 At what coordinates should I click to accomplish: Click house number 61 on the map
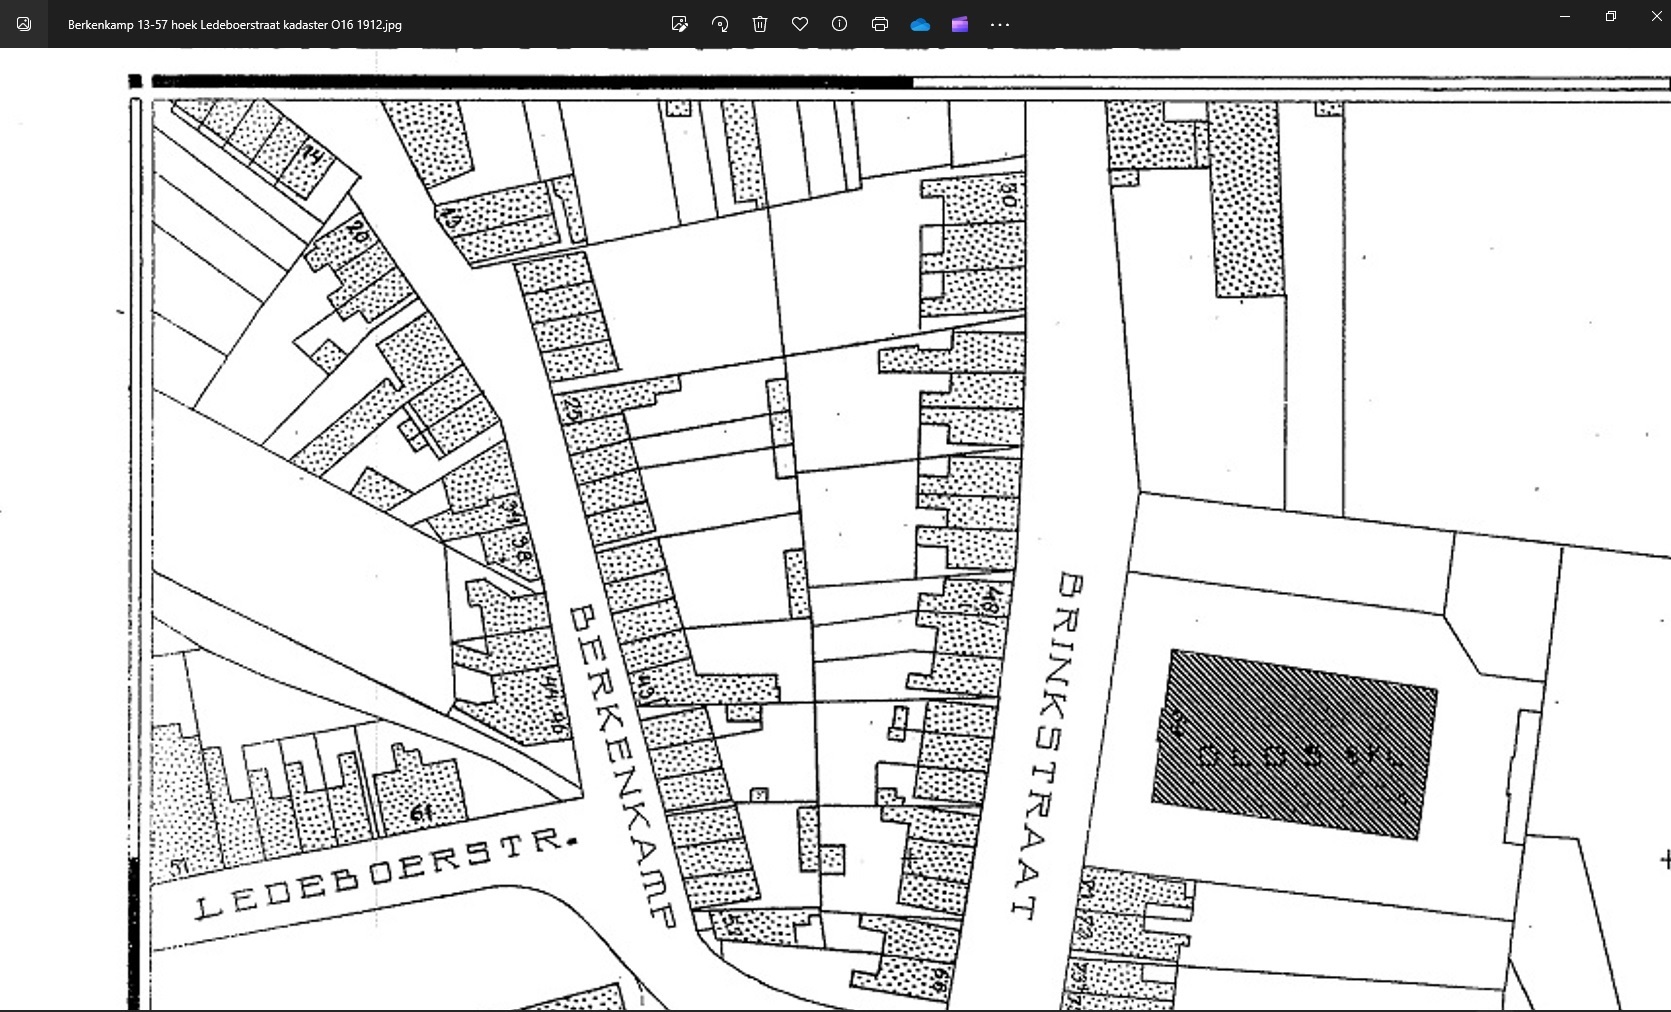pos(422,814)
